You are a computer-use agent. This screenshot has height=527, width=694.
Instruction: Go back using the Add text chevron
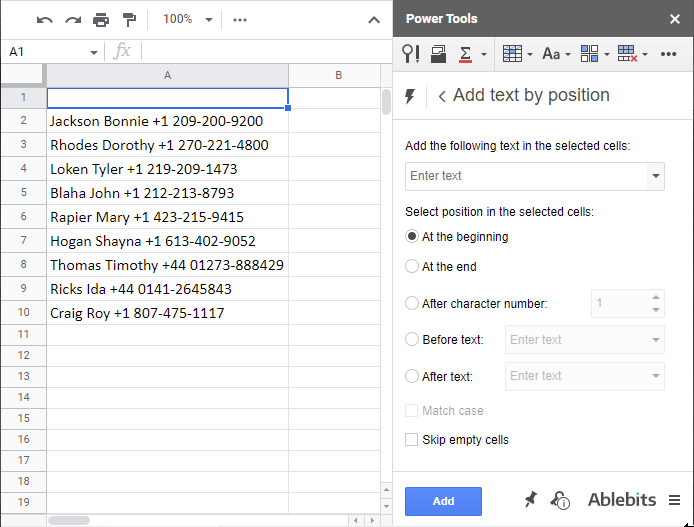442,96
